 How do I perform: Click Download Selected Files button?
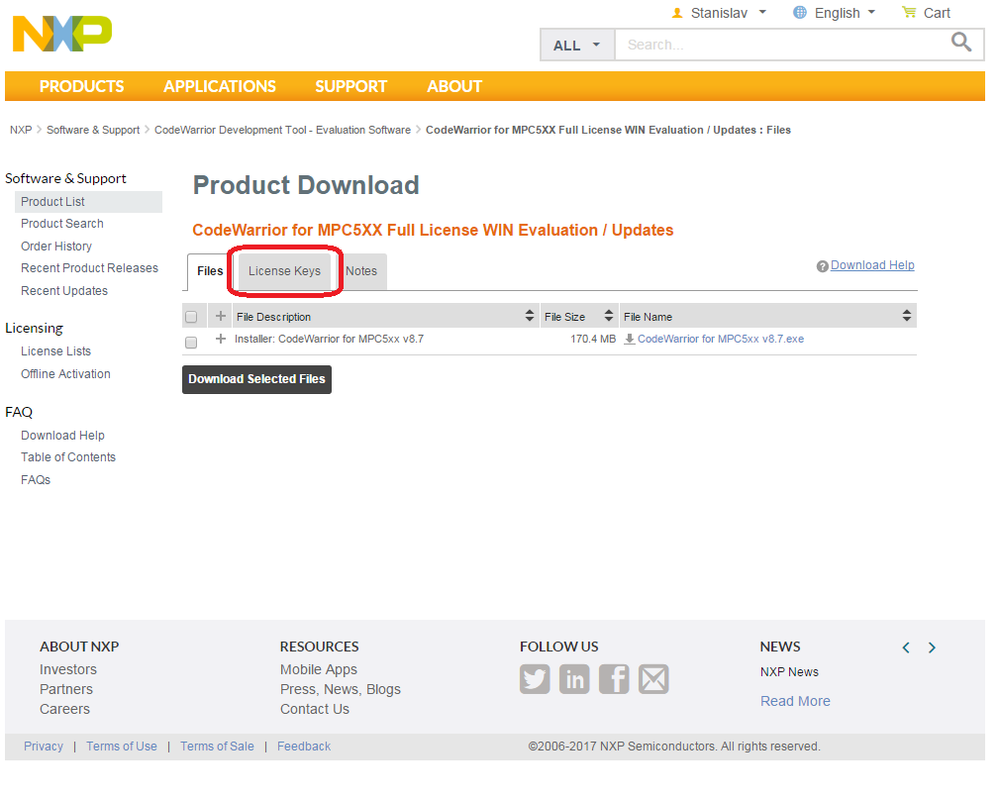(257, 379)
